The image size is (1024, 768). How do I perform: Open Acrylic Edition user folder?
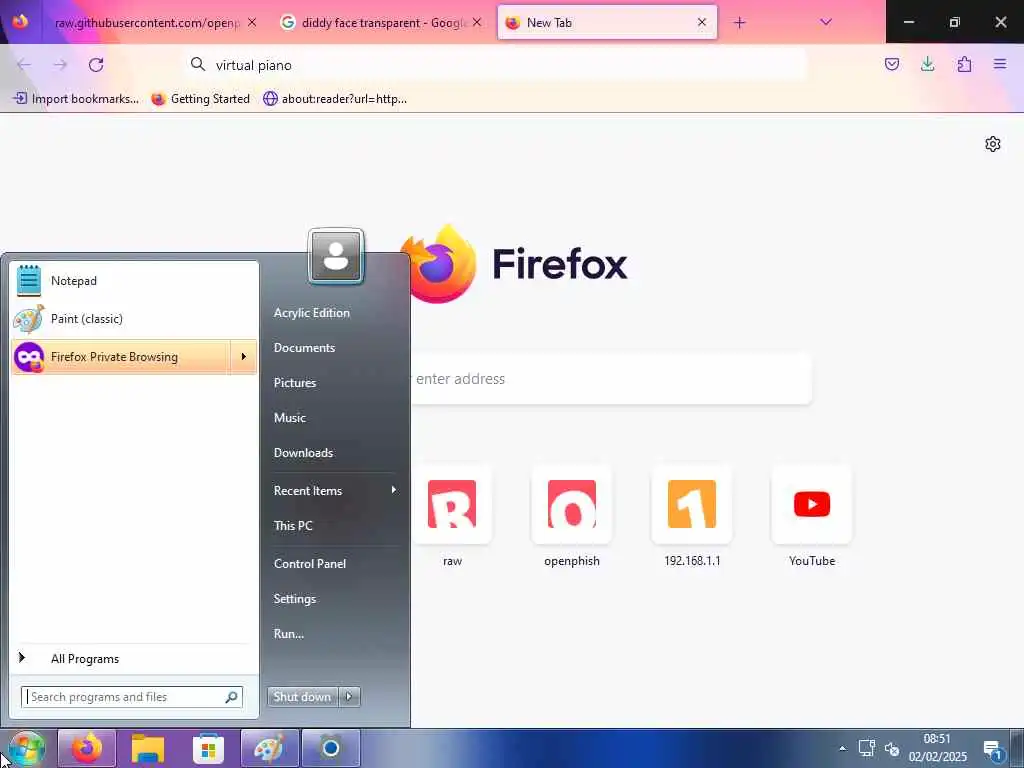coord(312,313)
